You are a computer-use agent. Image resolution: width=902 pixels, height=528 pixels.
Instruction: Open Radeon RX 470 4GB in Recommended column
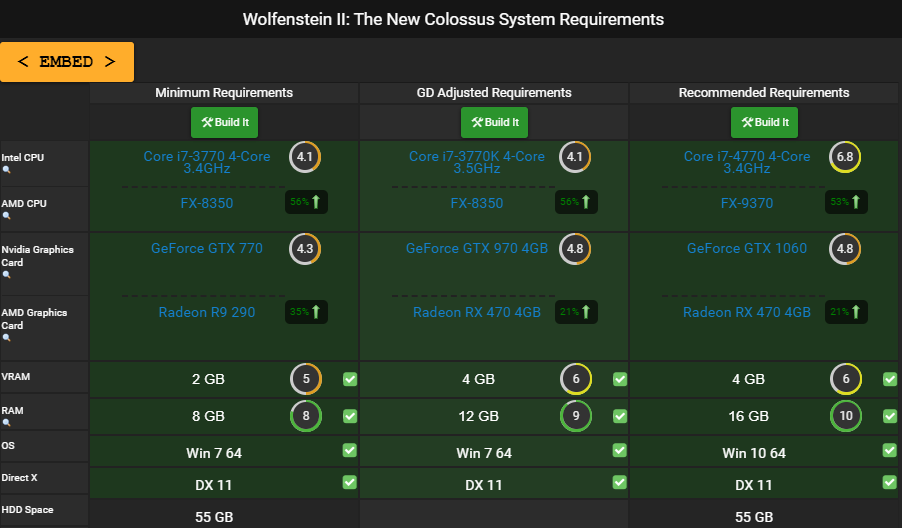(x=747, y=312)
